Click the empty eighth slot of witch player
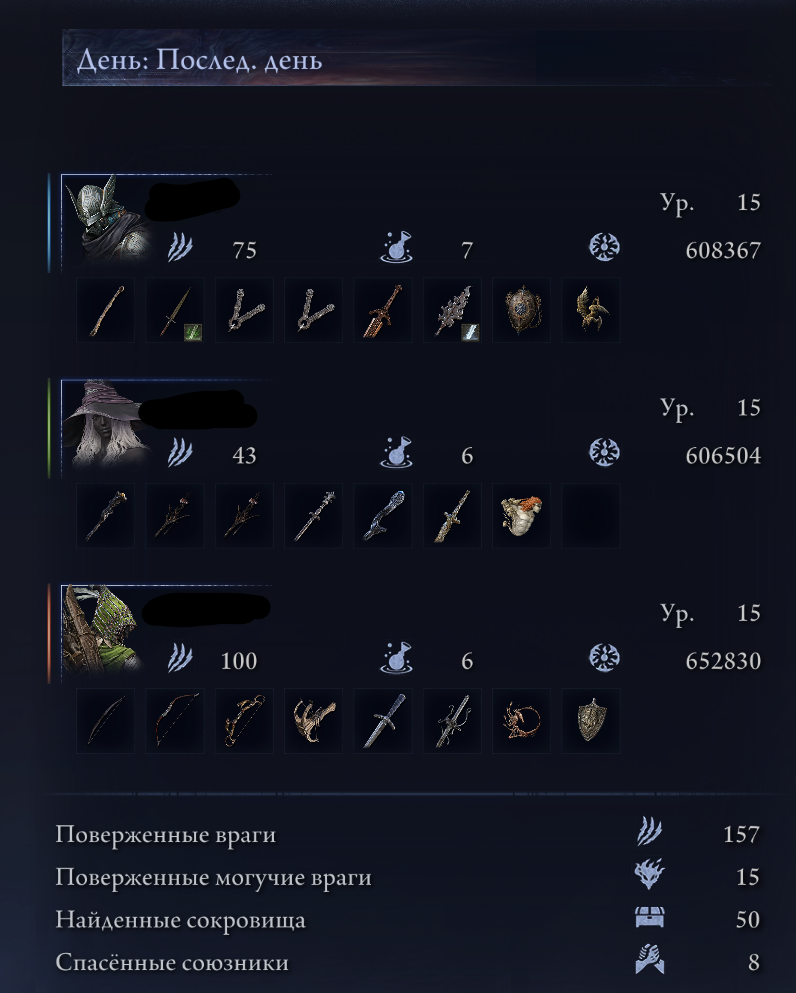796x993 pixels. (x=591, y=515)
